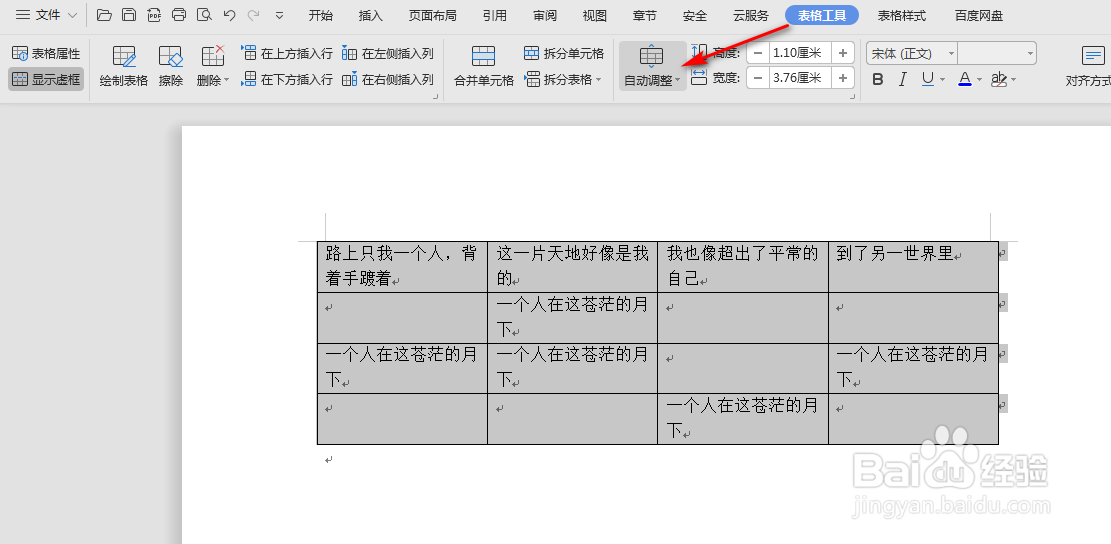
Task: Open 表格属性 table properties
Action: click(x=46, y=53)
